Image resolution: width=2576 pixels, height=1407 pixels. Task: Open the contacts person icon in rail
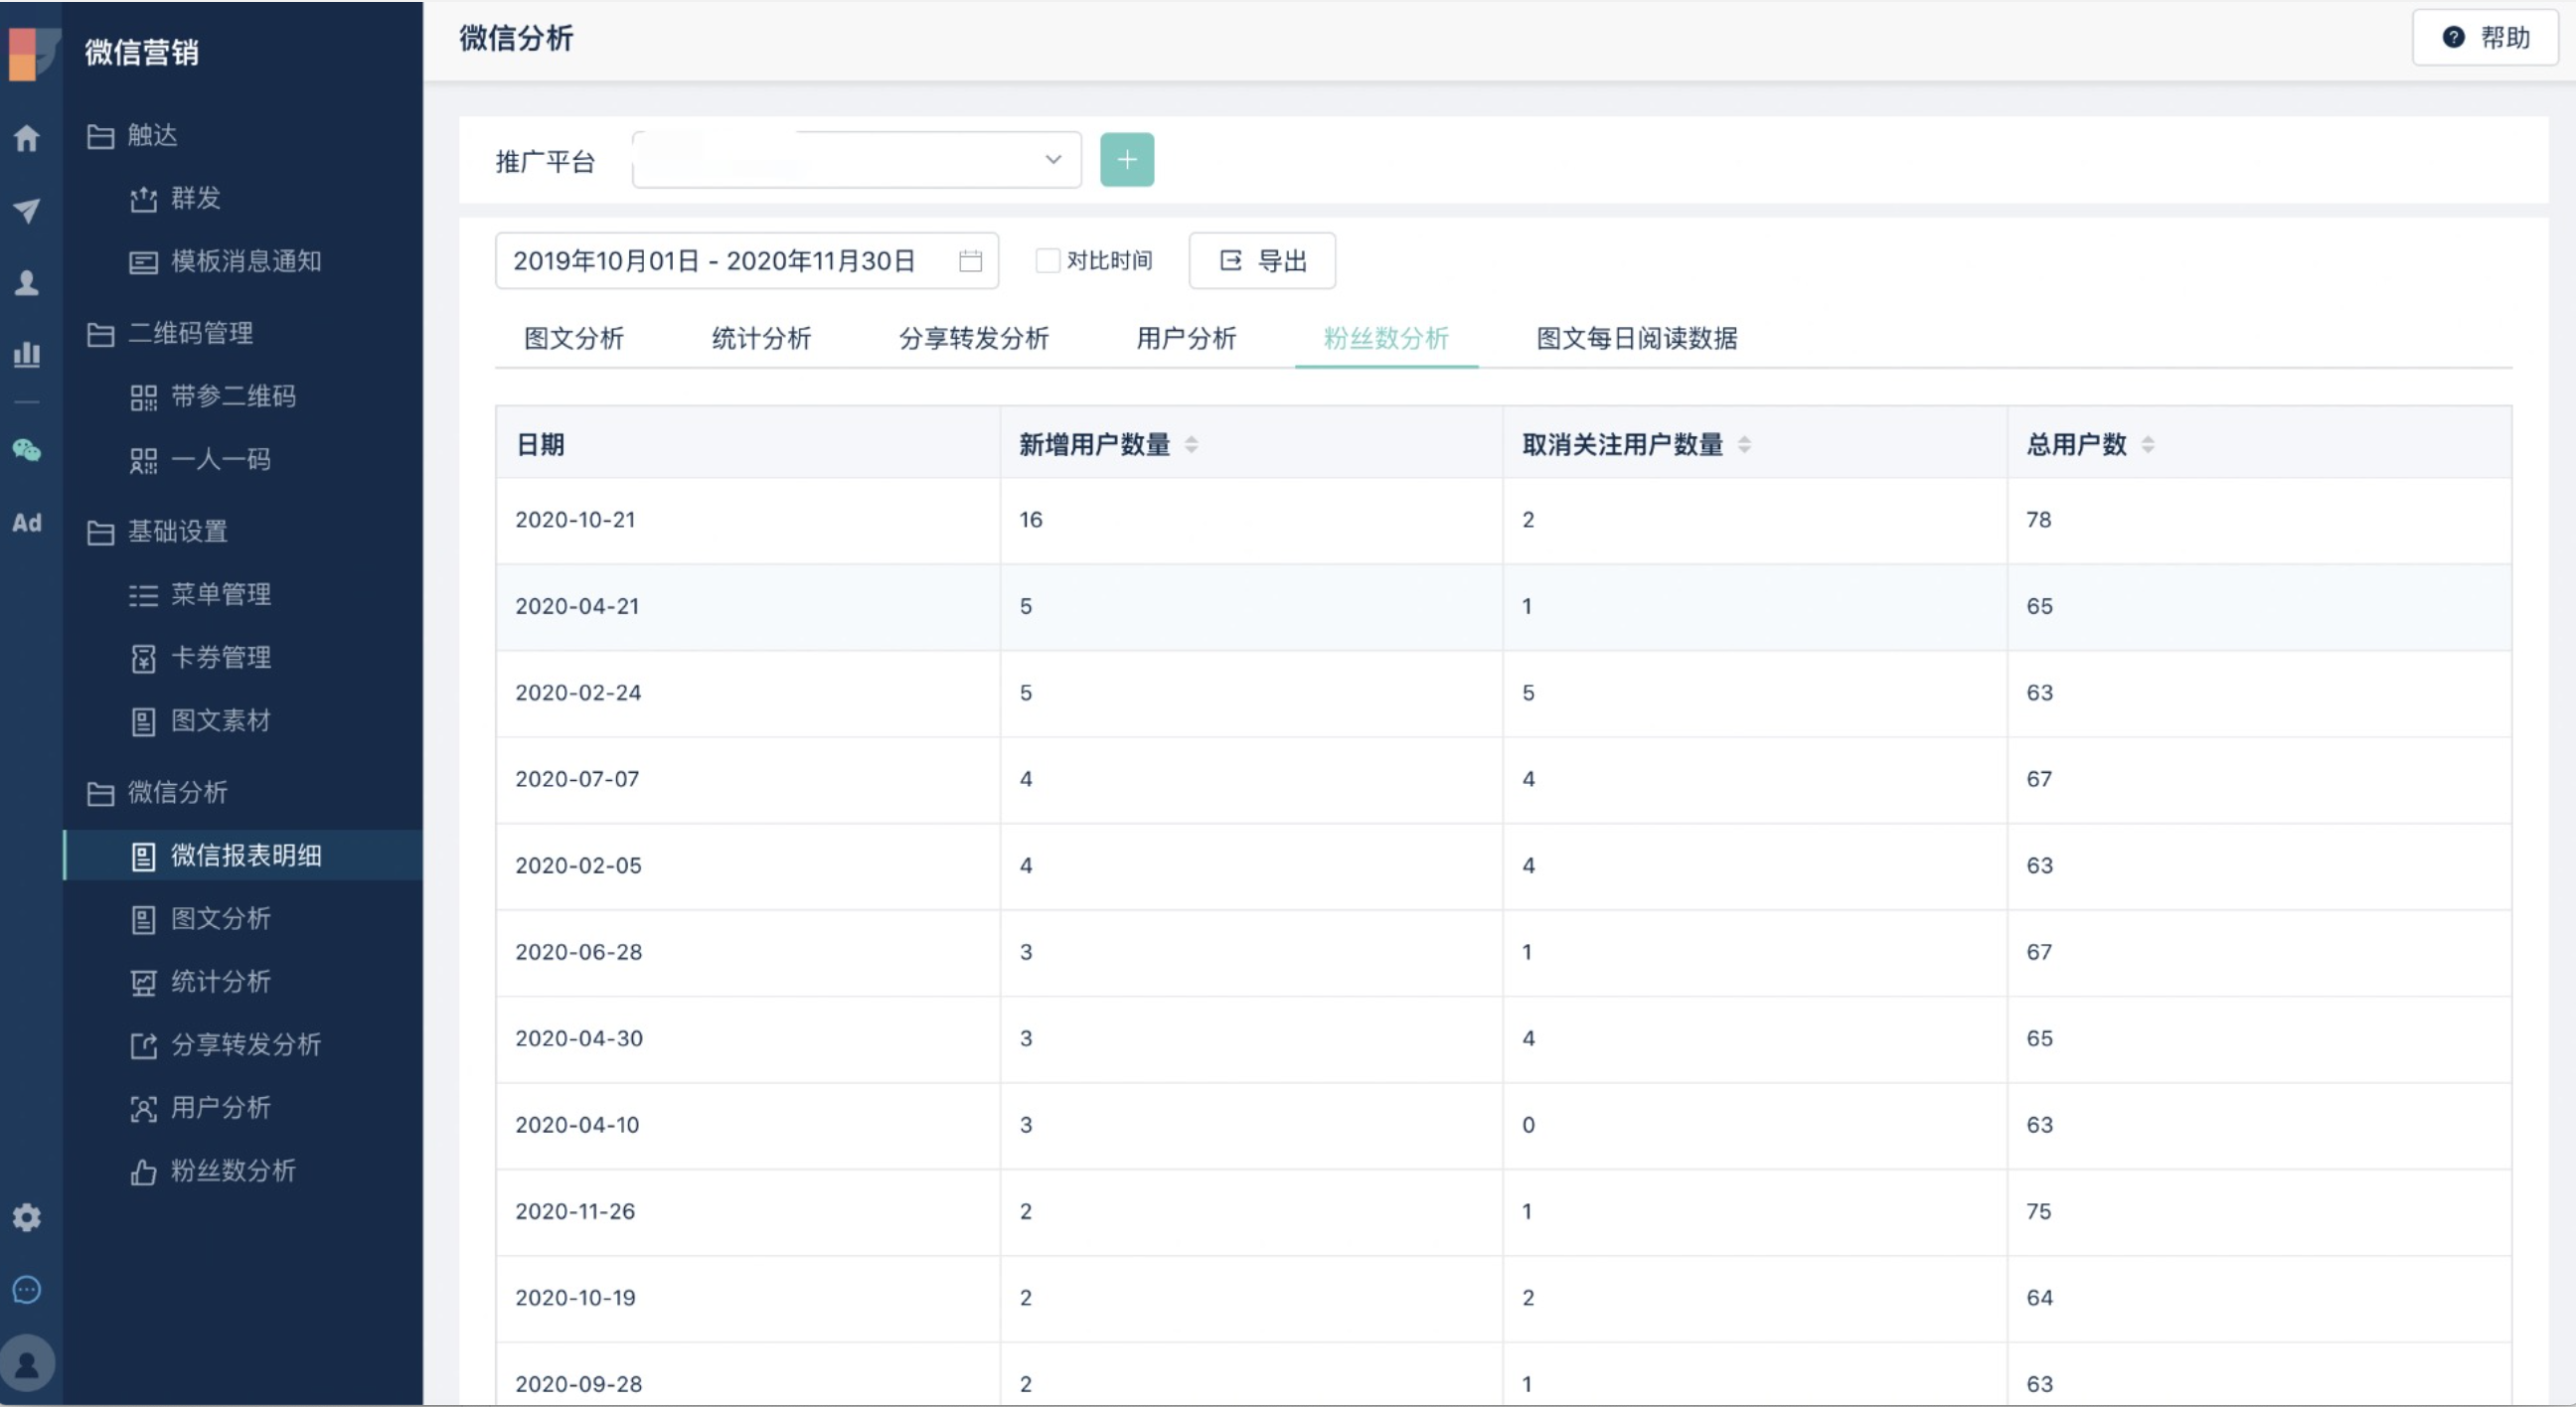27,283
